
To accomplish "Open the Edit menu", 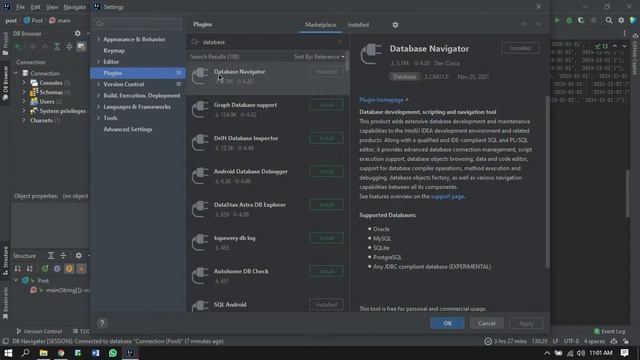I will (36, 7).
